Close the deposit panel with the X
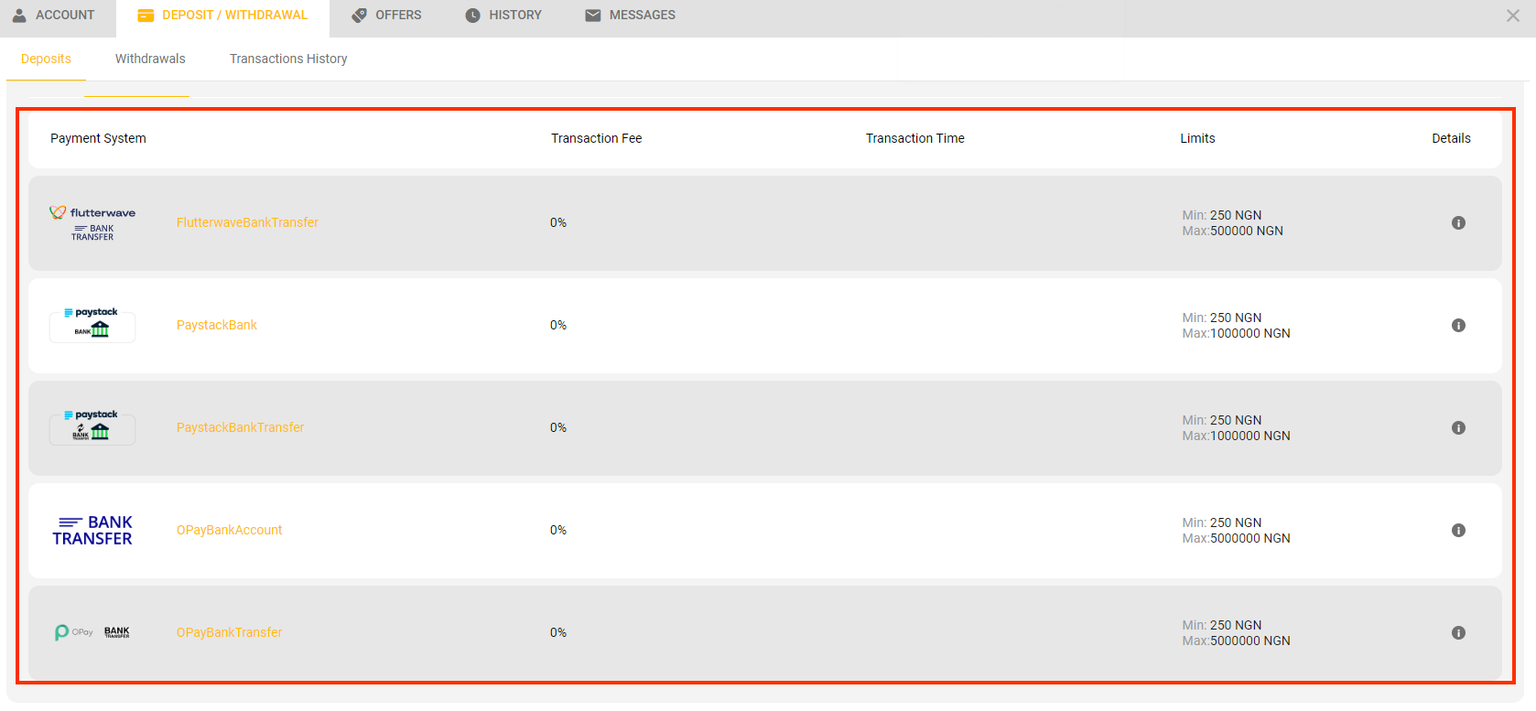The width and height of the screenshot is (1536, 711). point(1513,15)
